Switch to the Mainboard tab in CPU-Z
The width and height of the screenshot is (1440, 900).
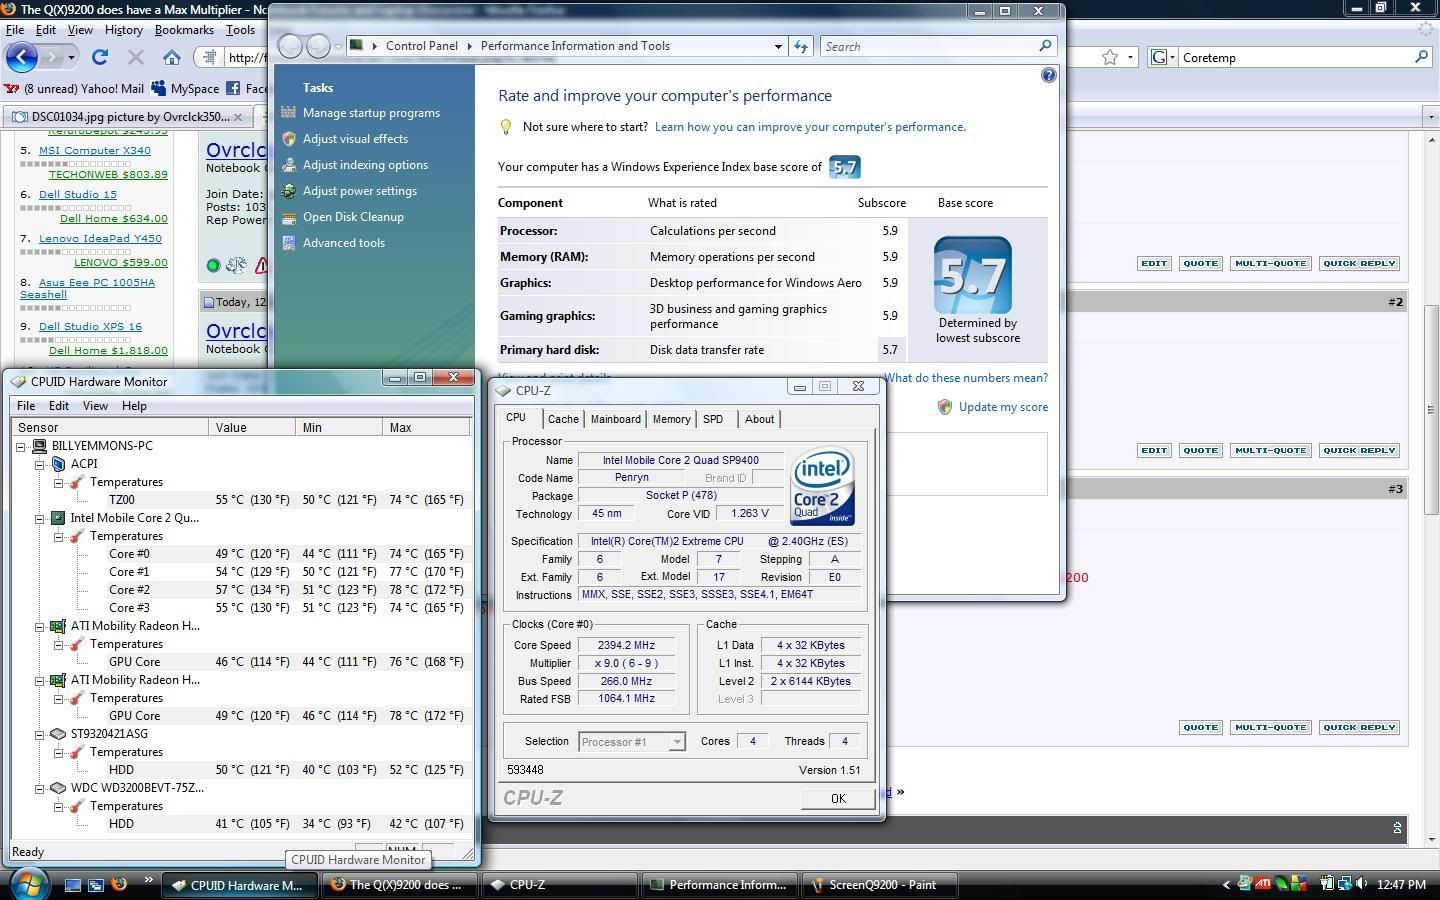(615, 419)
